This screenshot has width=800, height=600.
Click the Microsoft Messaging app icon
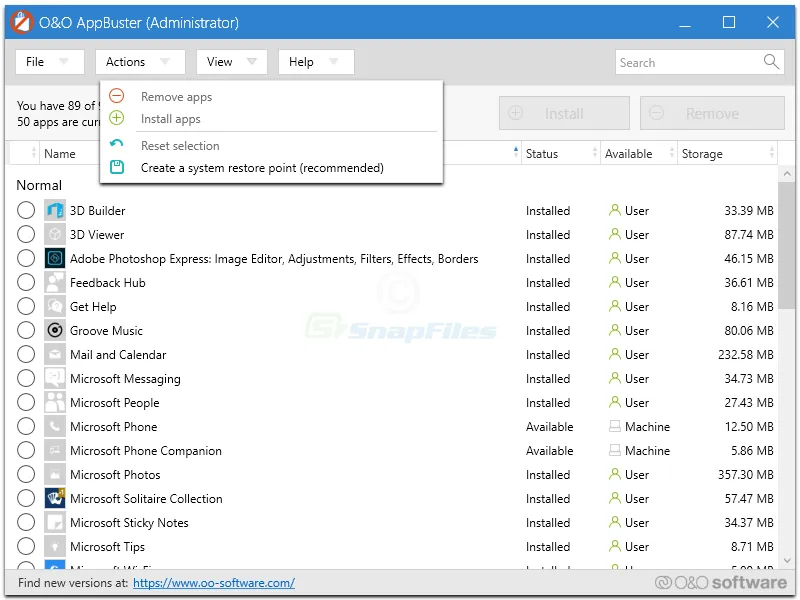[x=55, y=378]
